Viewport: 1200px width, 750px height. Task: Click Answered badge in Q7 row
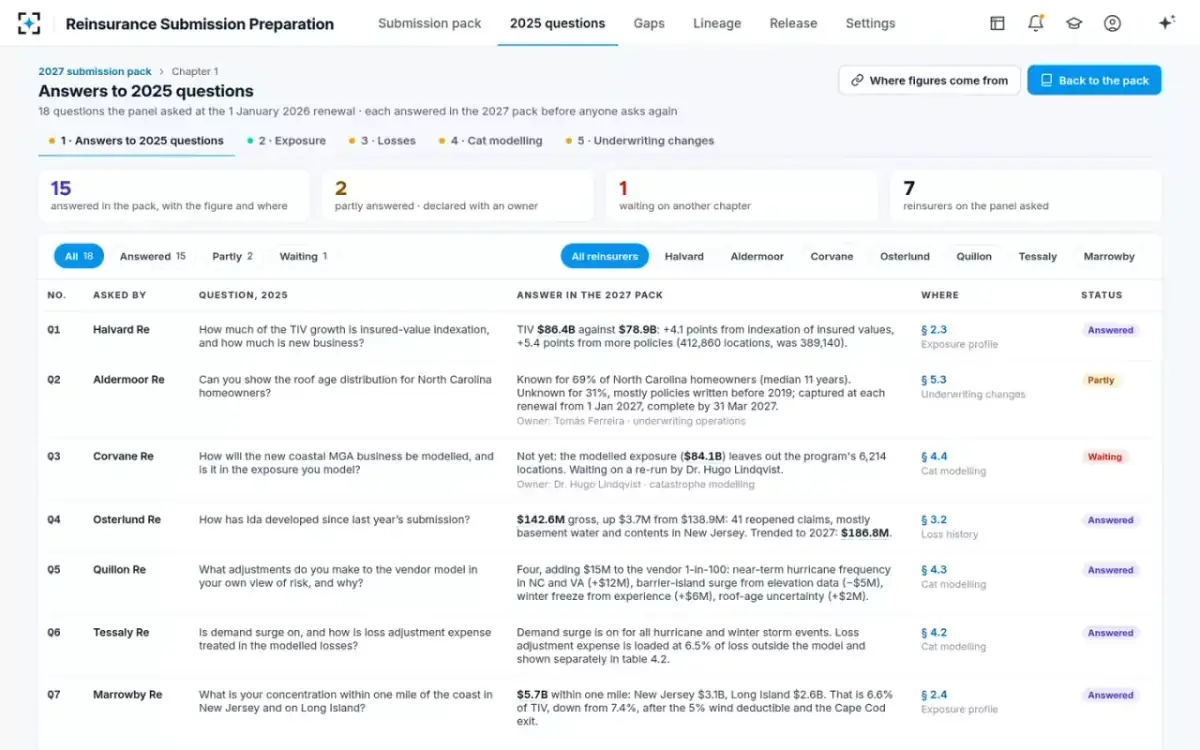tap(1111, 695)
